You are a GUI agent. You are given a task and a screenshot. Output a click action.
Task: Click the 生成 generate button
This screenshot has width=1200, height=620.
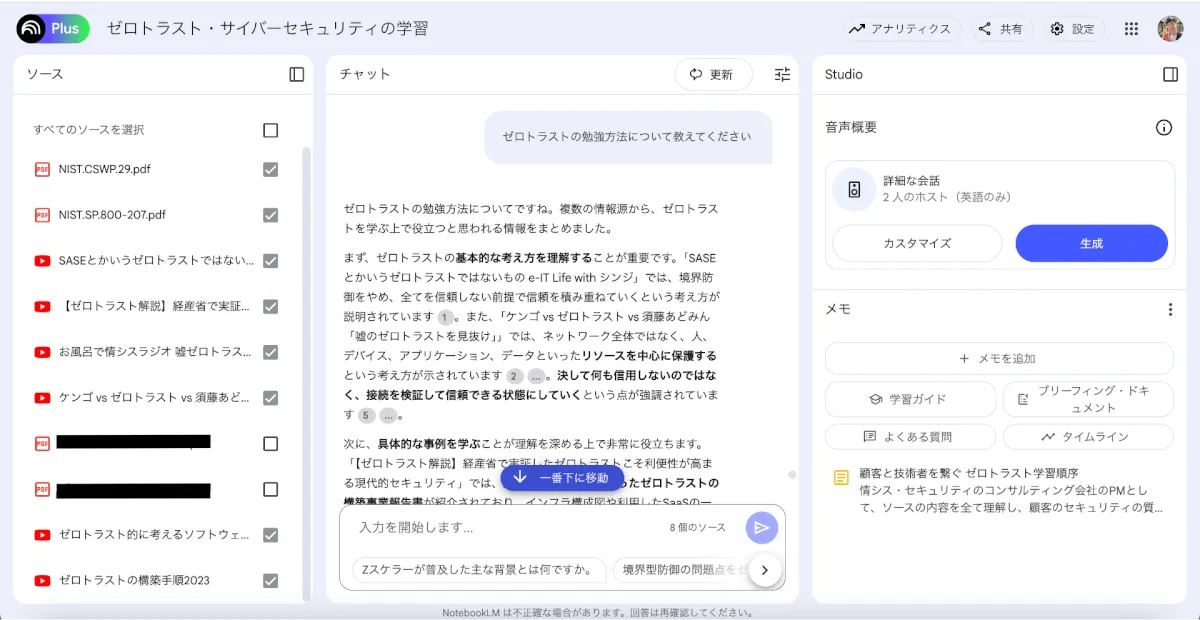1092,243
